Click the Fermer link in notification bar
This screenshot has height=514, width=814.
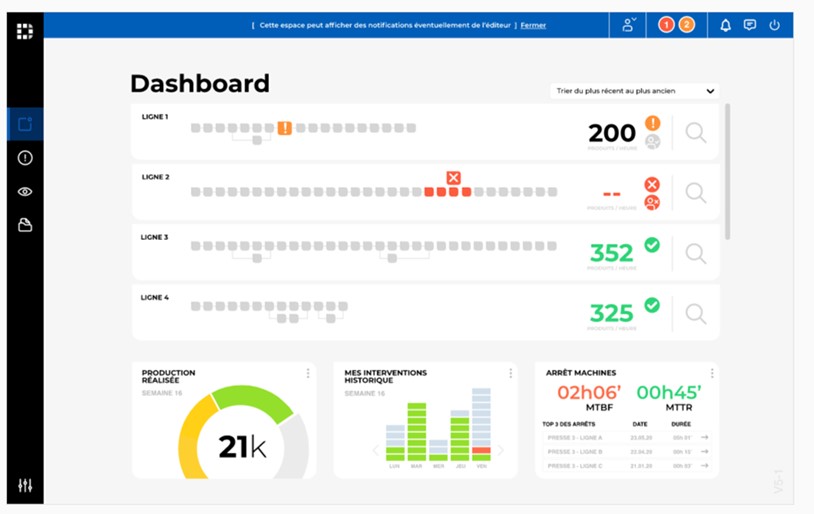(x=533, y=25)
